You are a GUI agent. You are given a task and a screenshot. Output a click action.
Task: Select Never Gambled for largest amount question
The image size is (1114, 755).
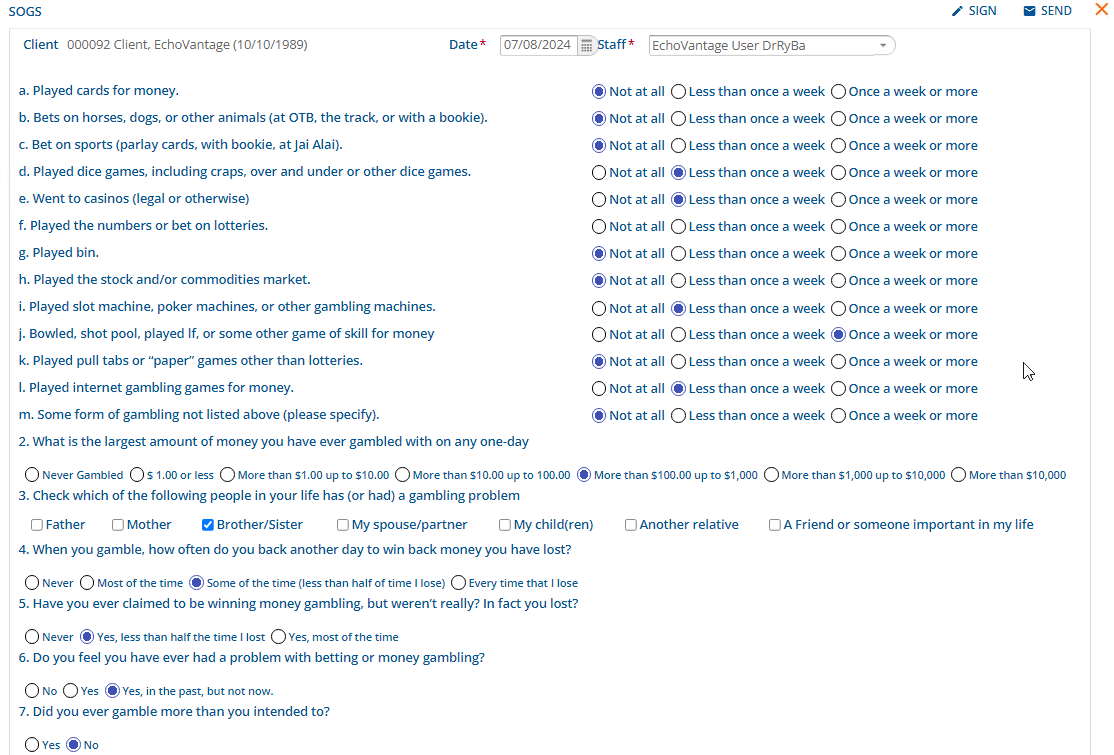pyautogui.click(x=30, y=475)
